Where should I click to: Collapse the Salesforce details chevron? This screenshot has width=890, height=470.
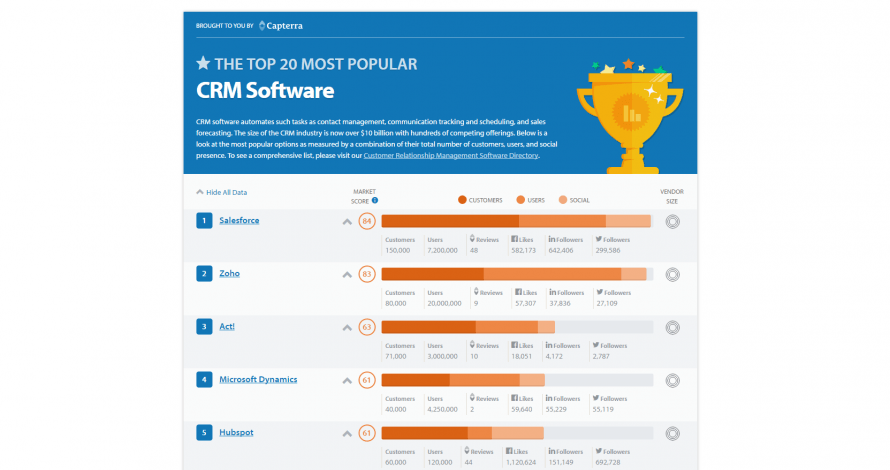(x=347, y=222)
